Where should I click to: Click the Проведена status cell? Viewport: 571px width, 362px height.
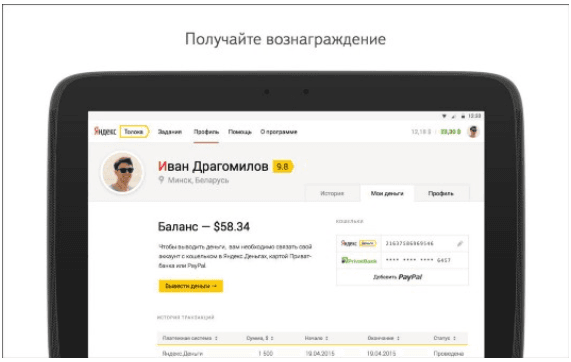[448, 353]
